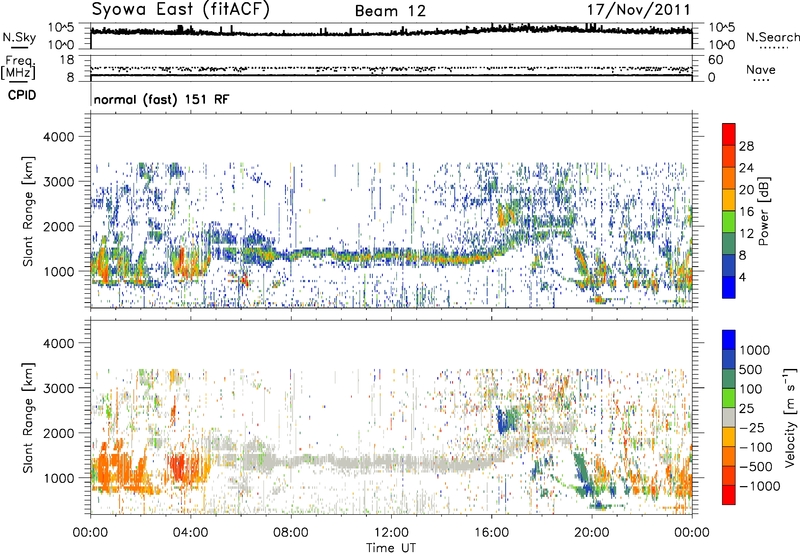Click red top segment of power colorbar
800x554 pixels.
pos(729,134)
